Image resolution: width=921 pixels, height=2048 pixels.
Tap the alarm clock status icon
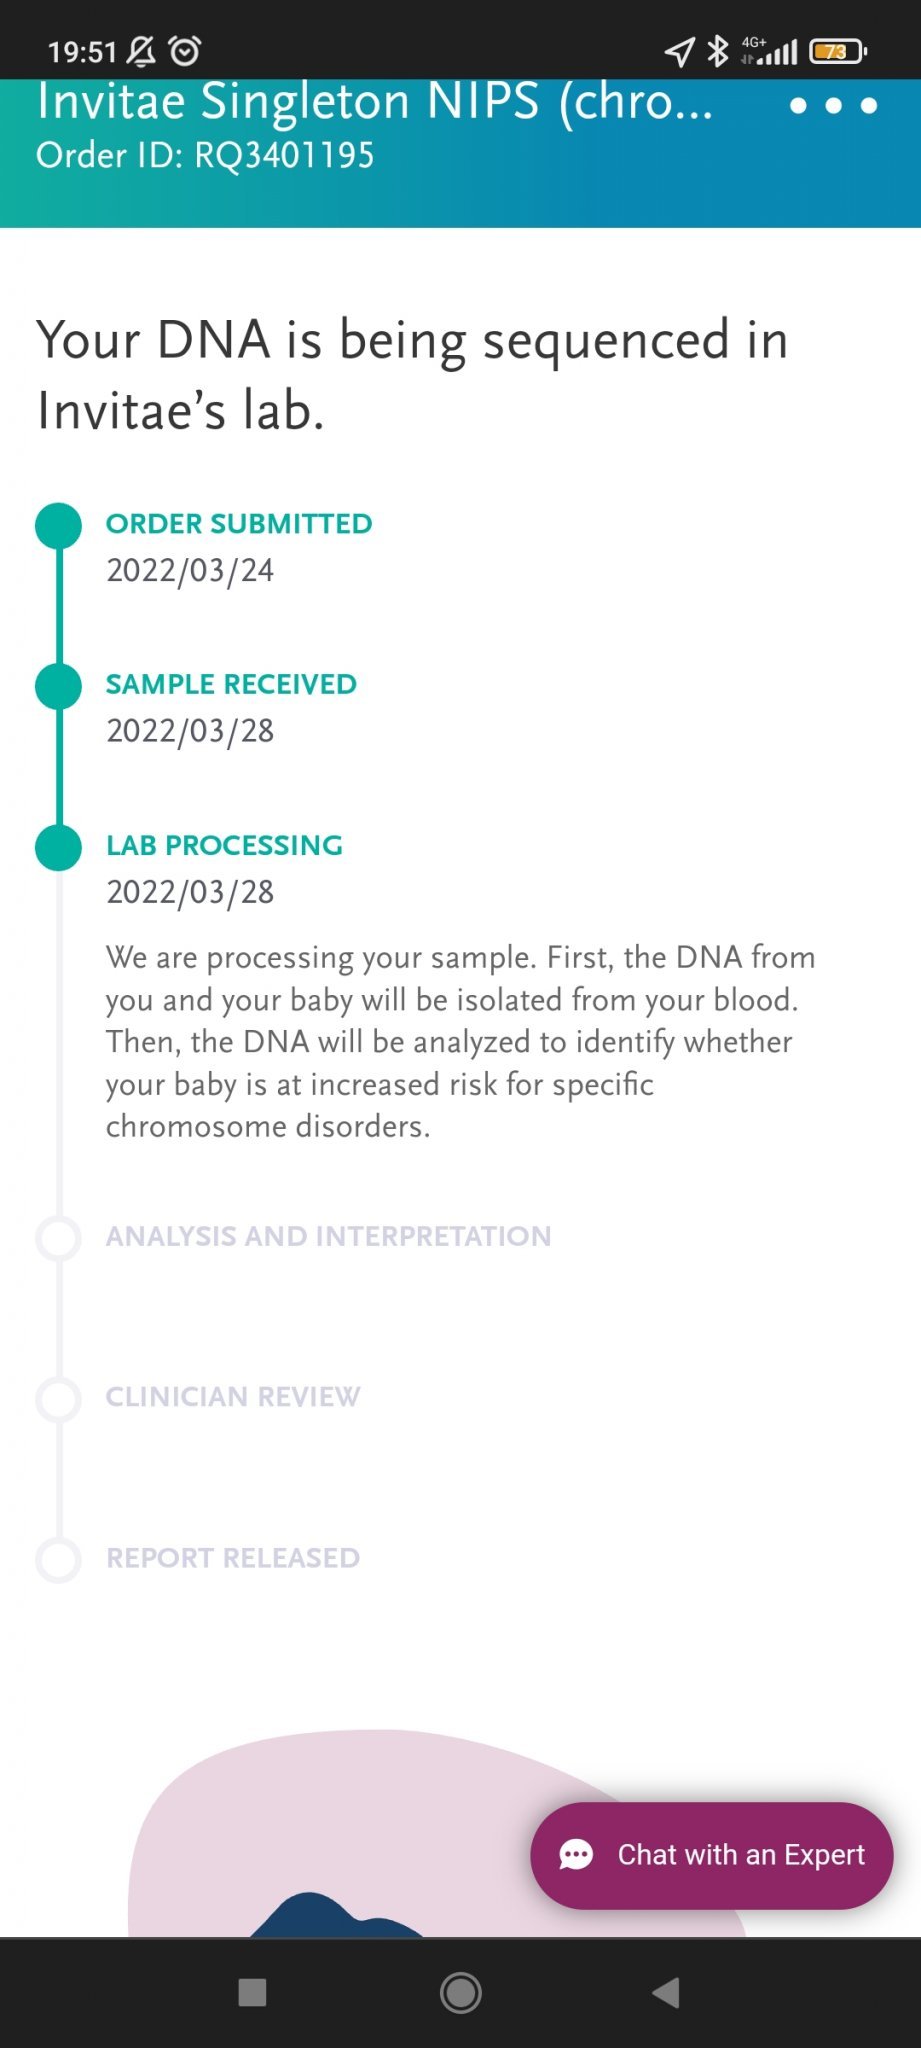185,50
